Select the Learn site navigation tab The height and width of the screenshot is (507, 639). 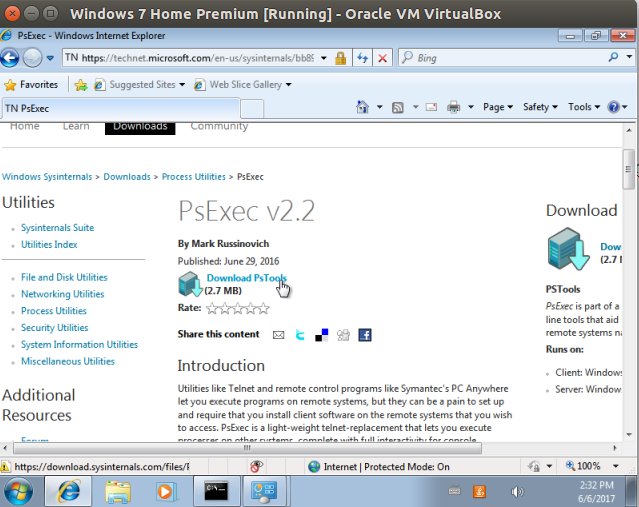[76, 126]
